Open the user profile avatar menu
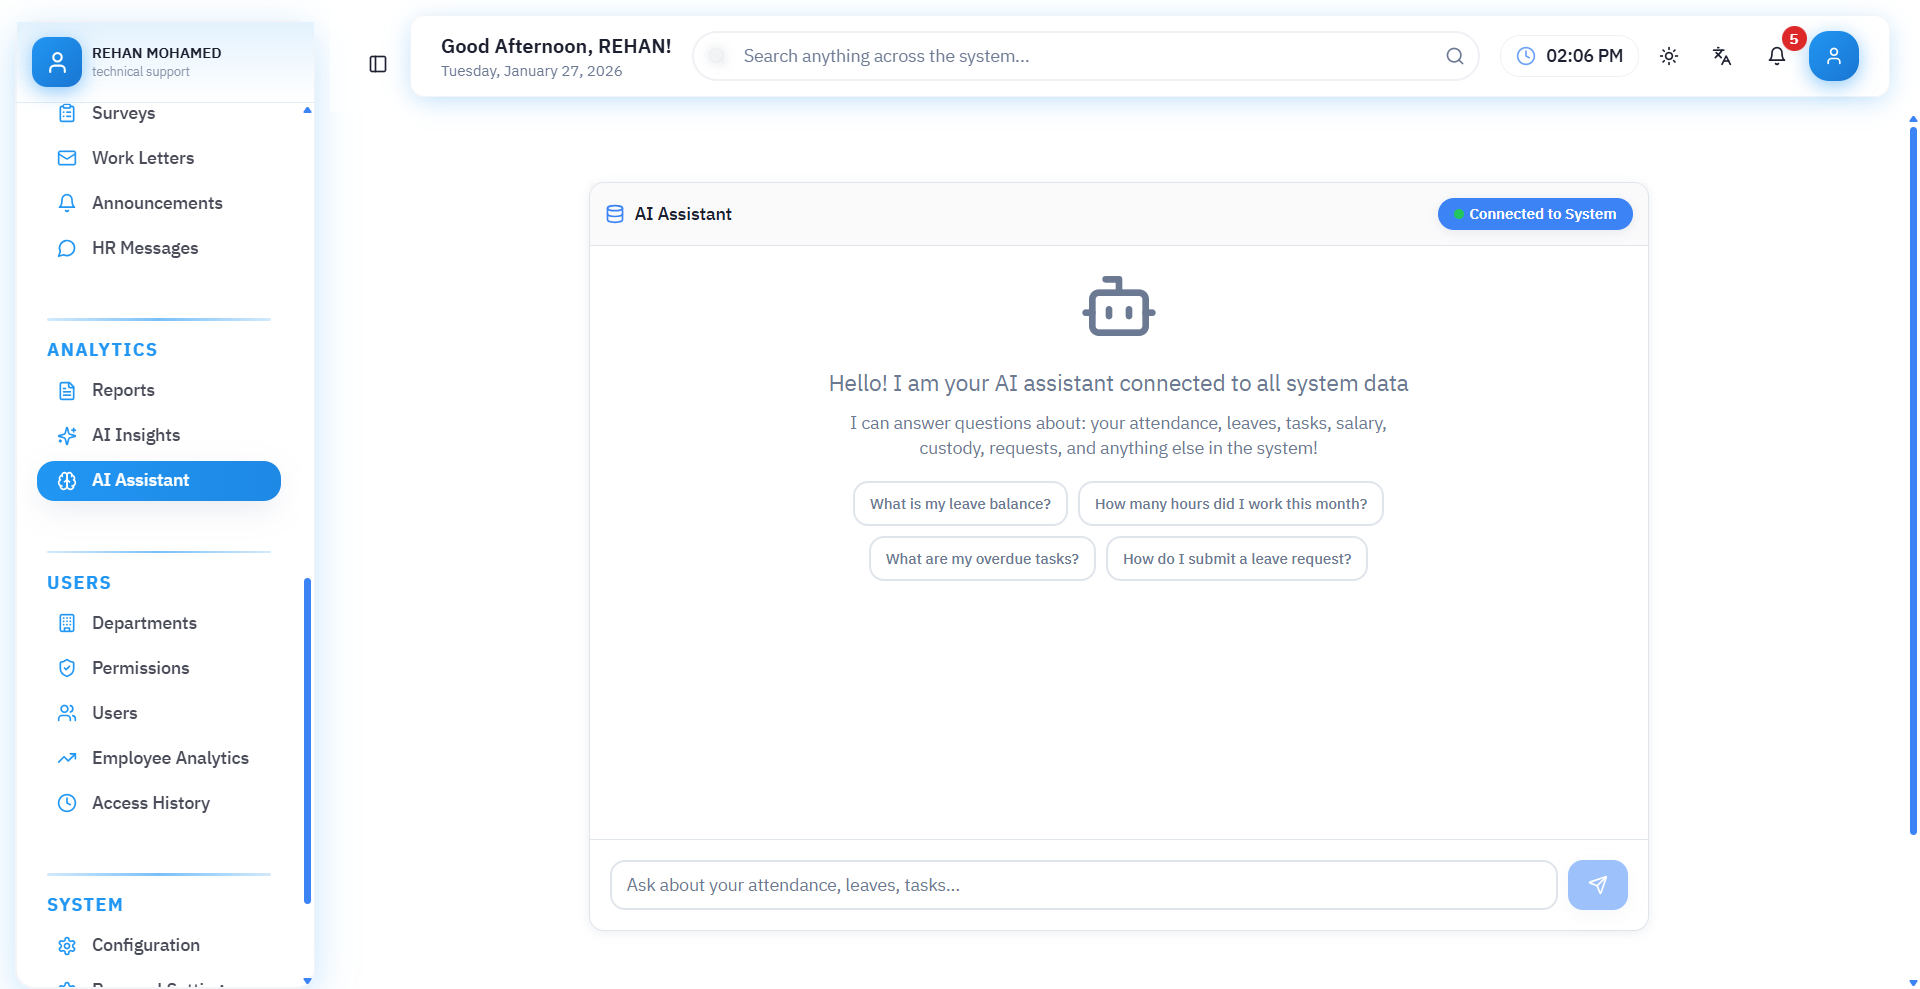Screen dimensions: 1920x989 tap(1833, 56)
